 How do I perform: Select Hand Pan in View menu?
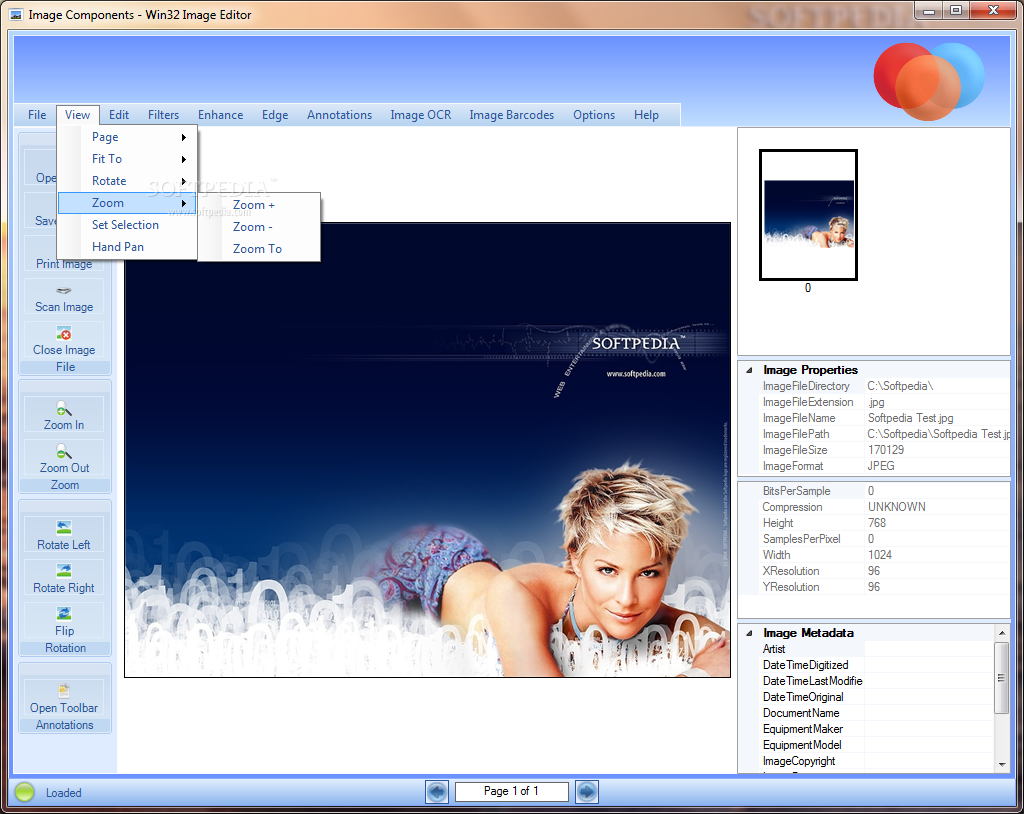[x=127, y=247]
